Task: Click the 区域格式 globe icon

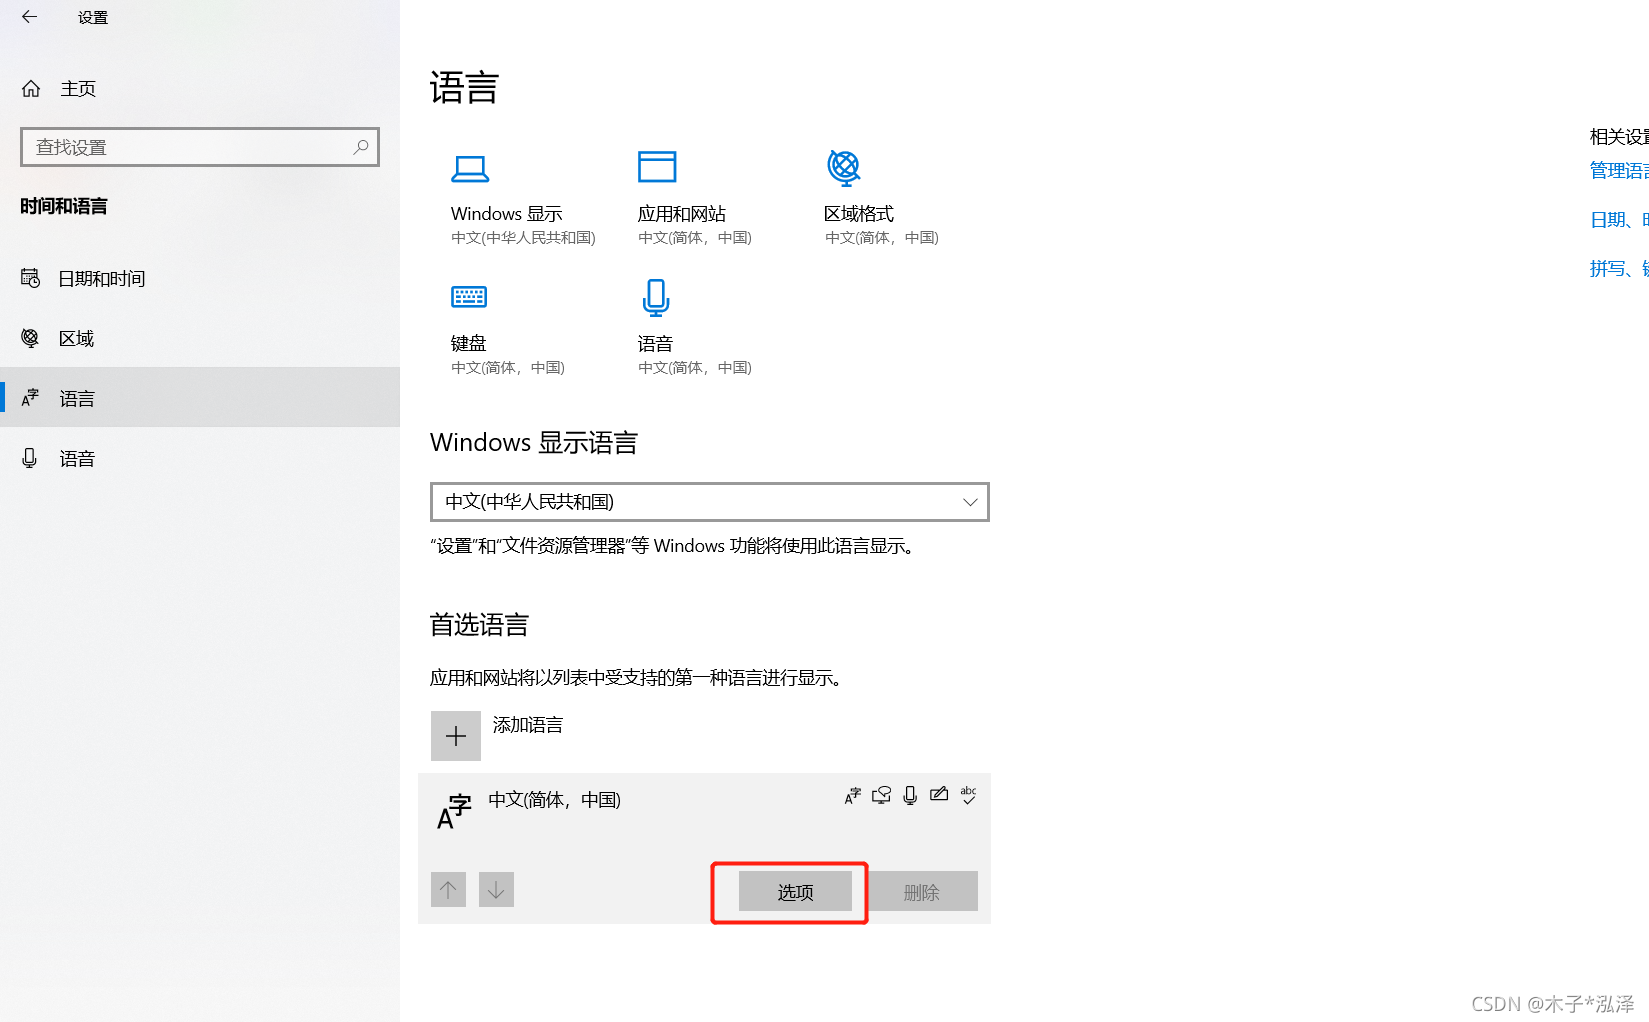Action: click(x=844, y=167)
